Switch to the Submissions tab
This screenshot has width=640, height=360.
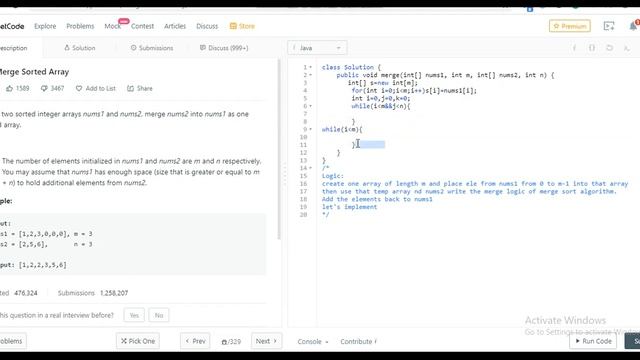coord(152,48)
